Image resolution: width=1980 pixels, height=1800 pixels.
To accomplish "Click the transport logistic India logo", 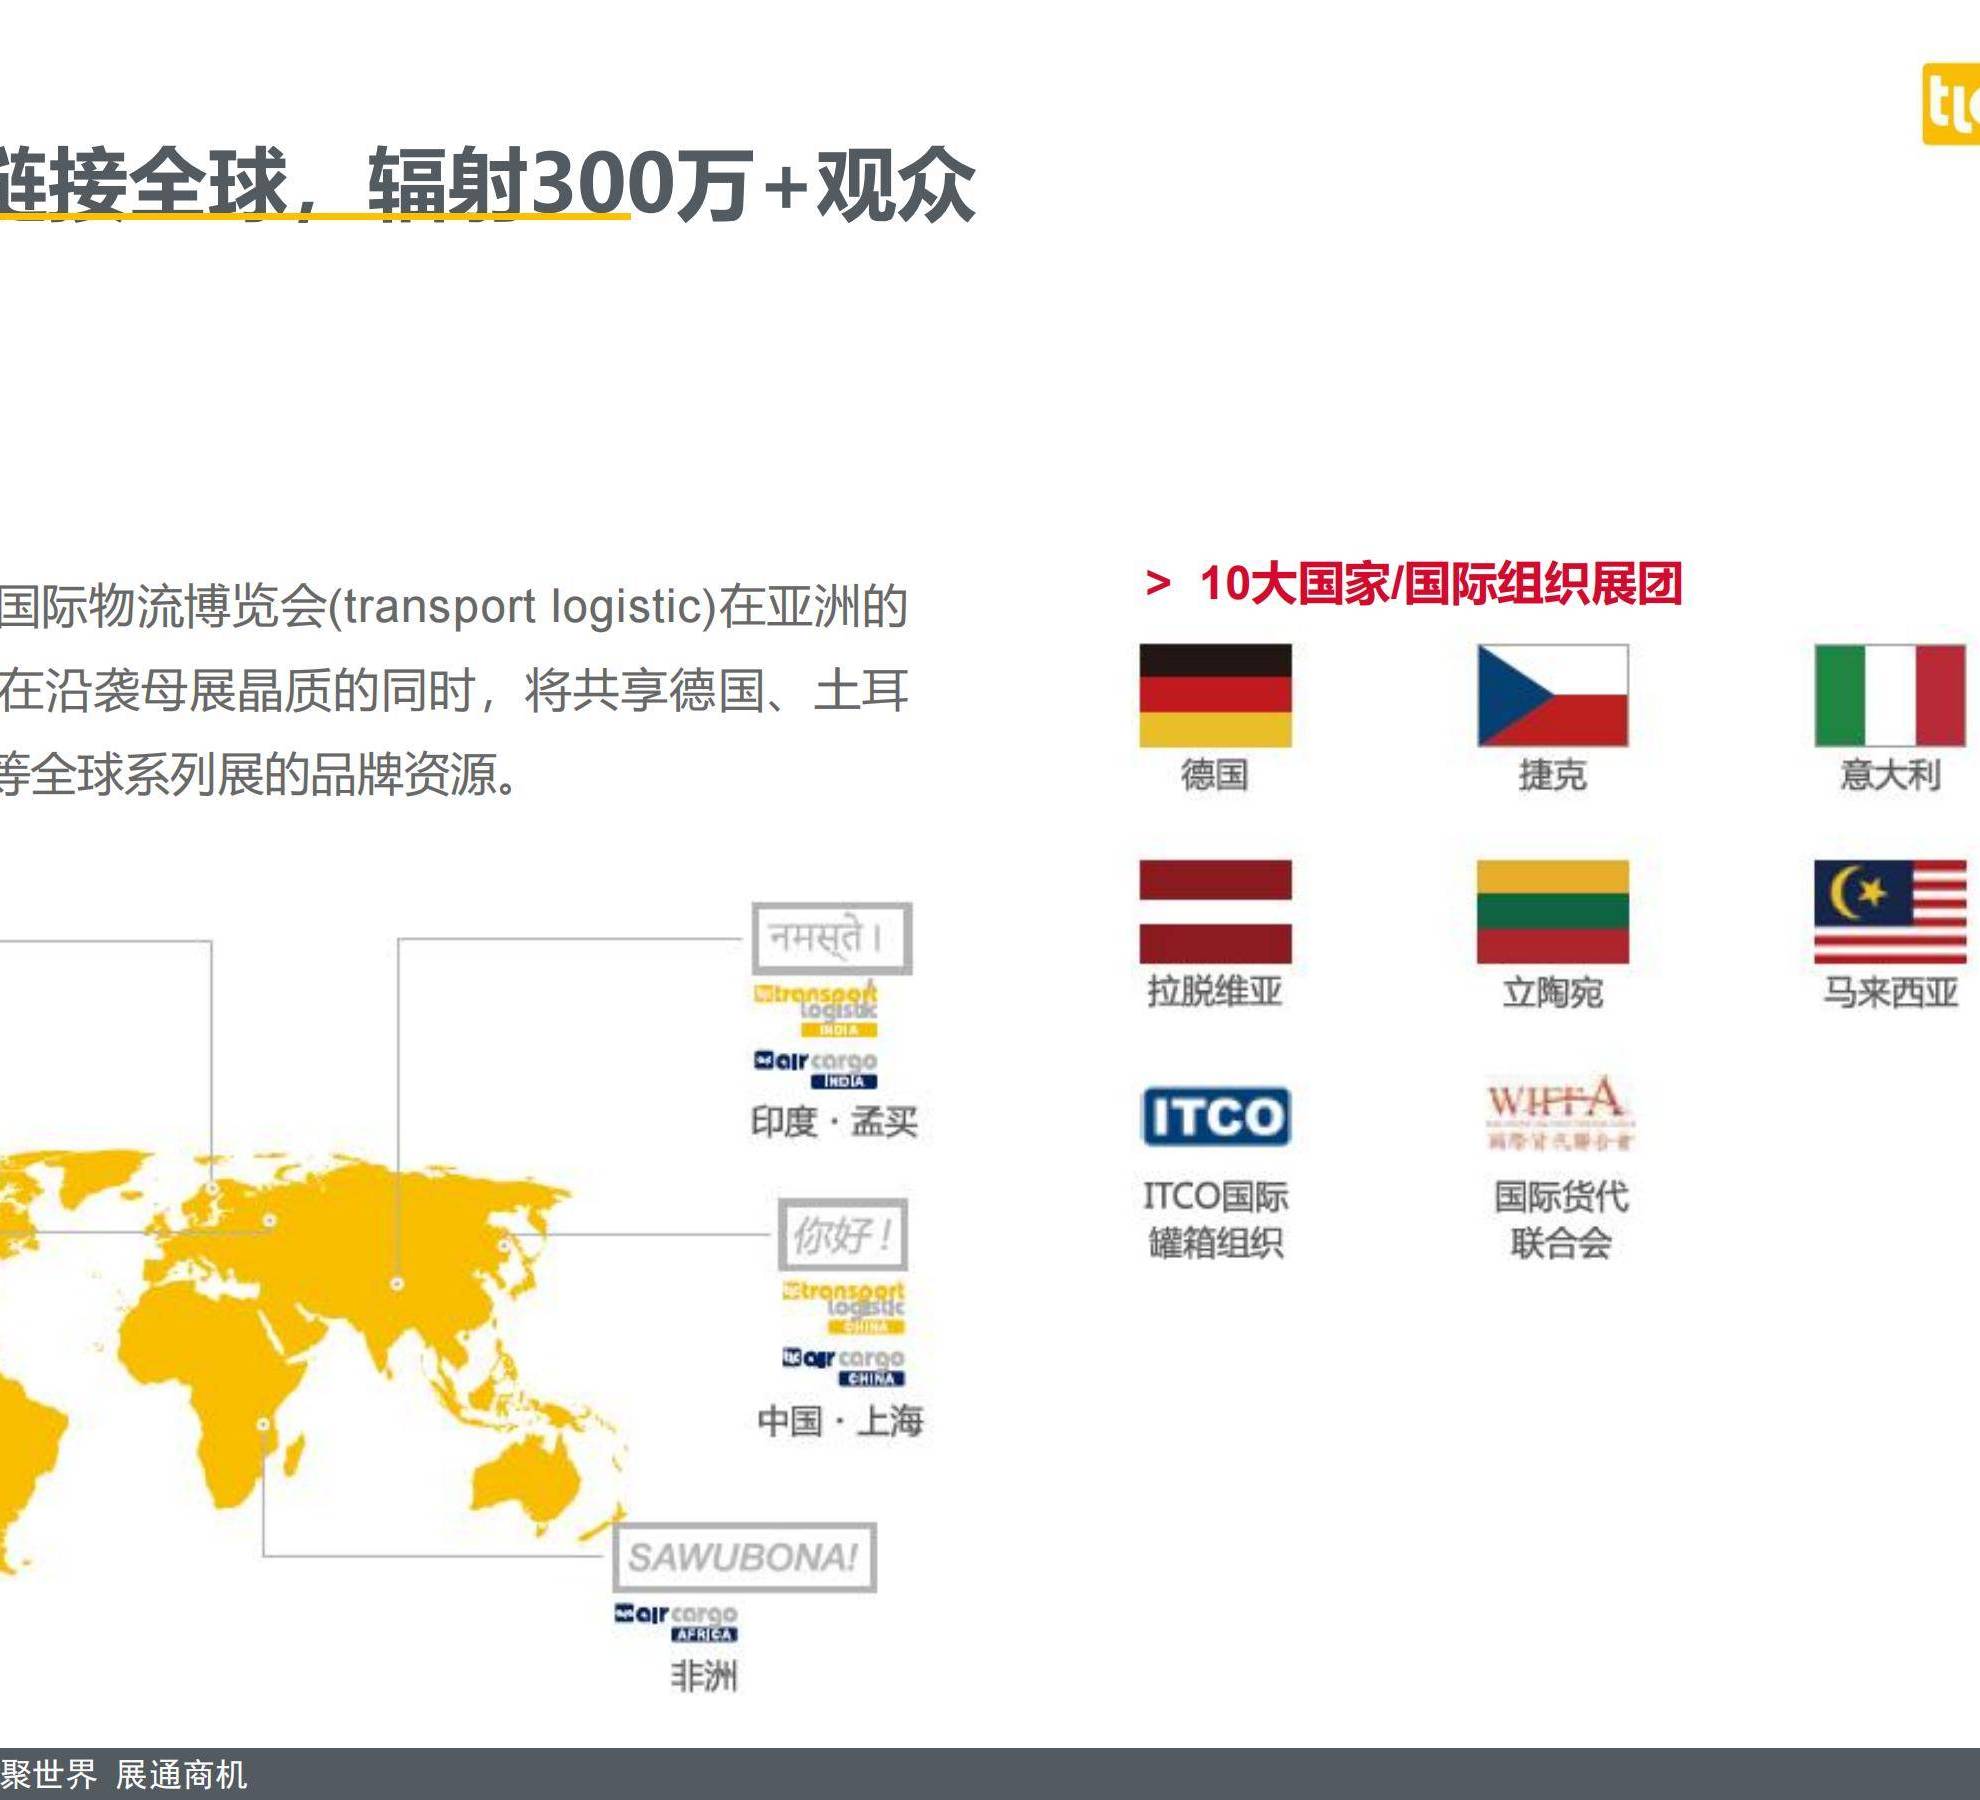I will tap(817, 1010).
